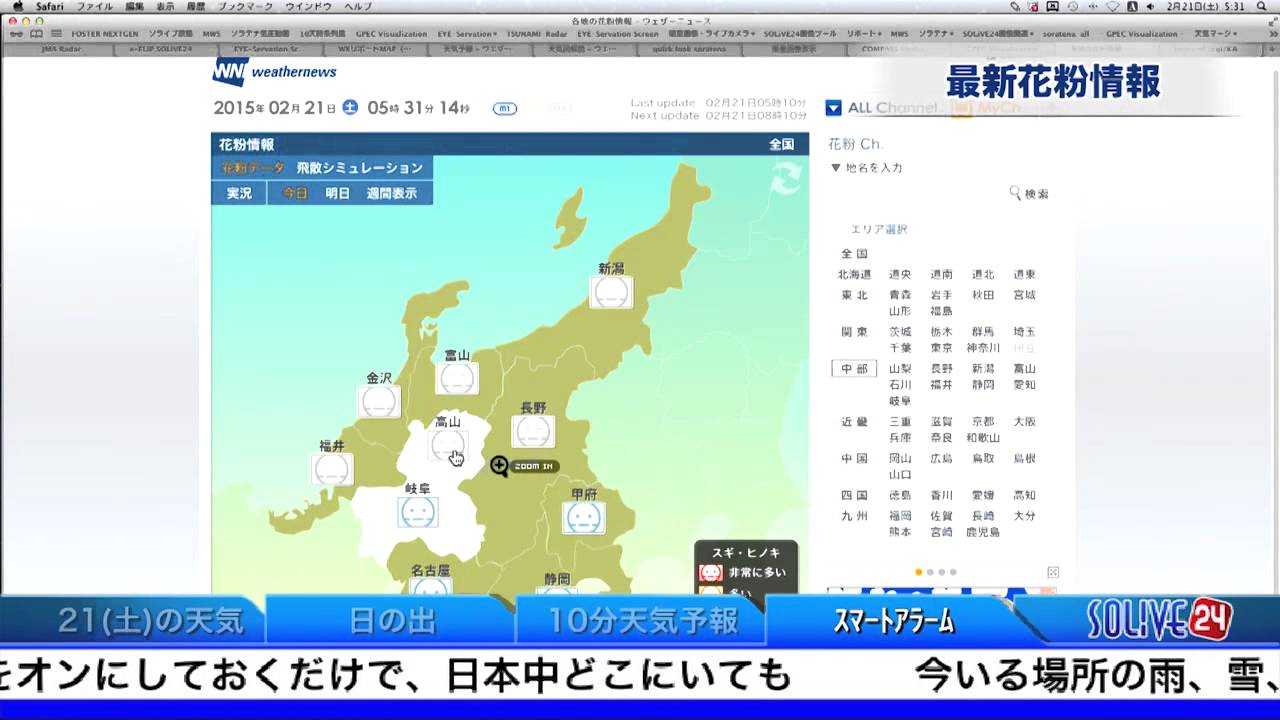Open the ファイル menu in menu bar
This screenshot has width=1280, height=720.
pyautogui.click(x=95, y=6)
